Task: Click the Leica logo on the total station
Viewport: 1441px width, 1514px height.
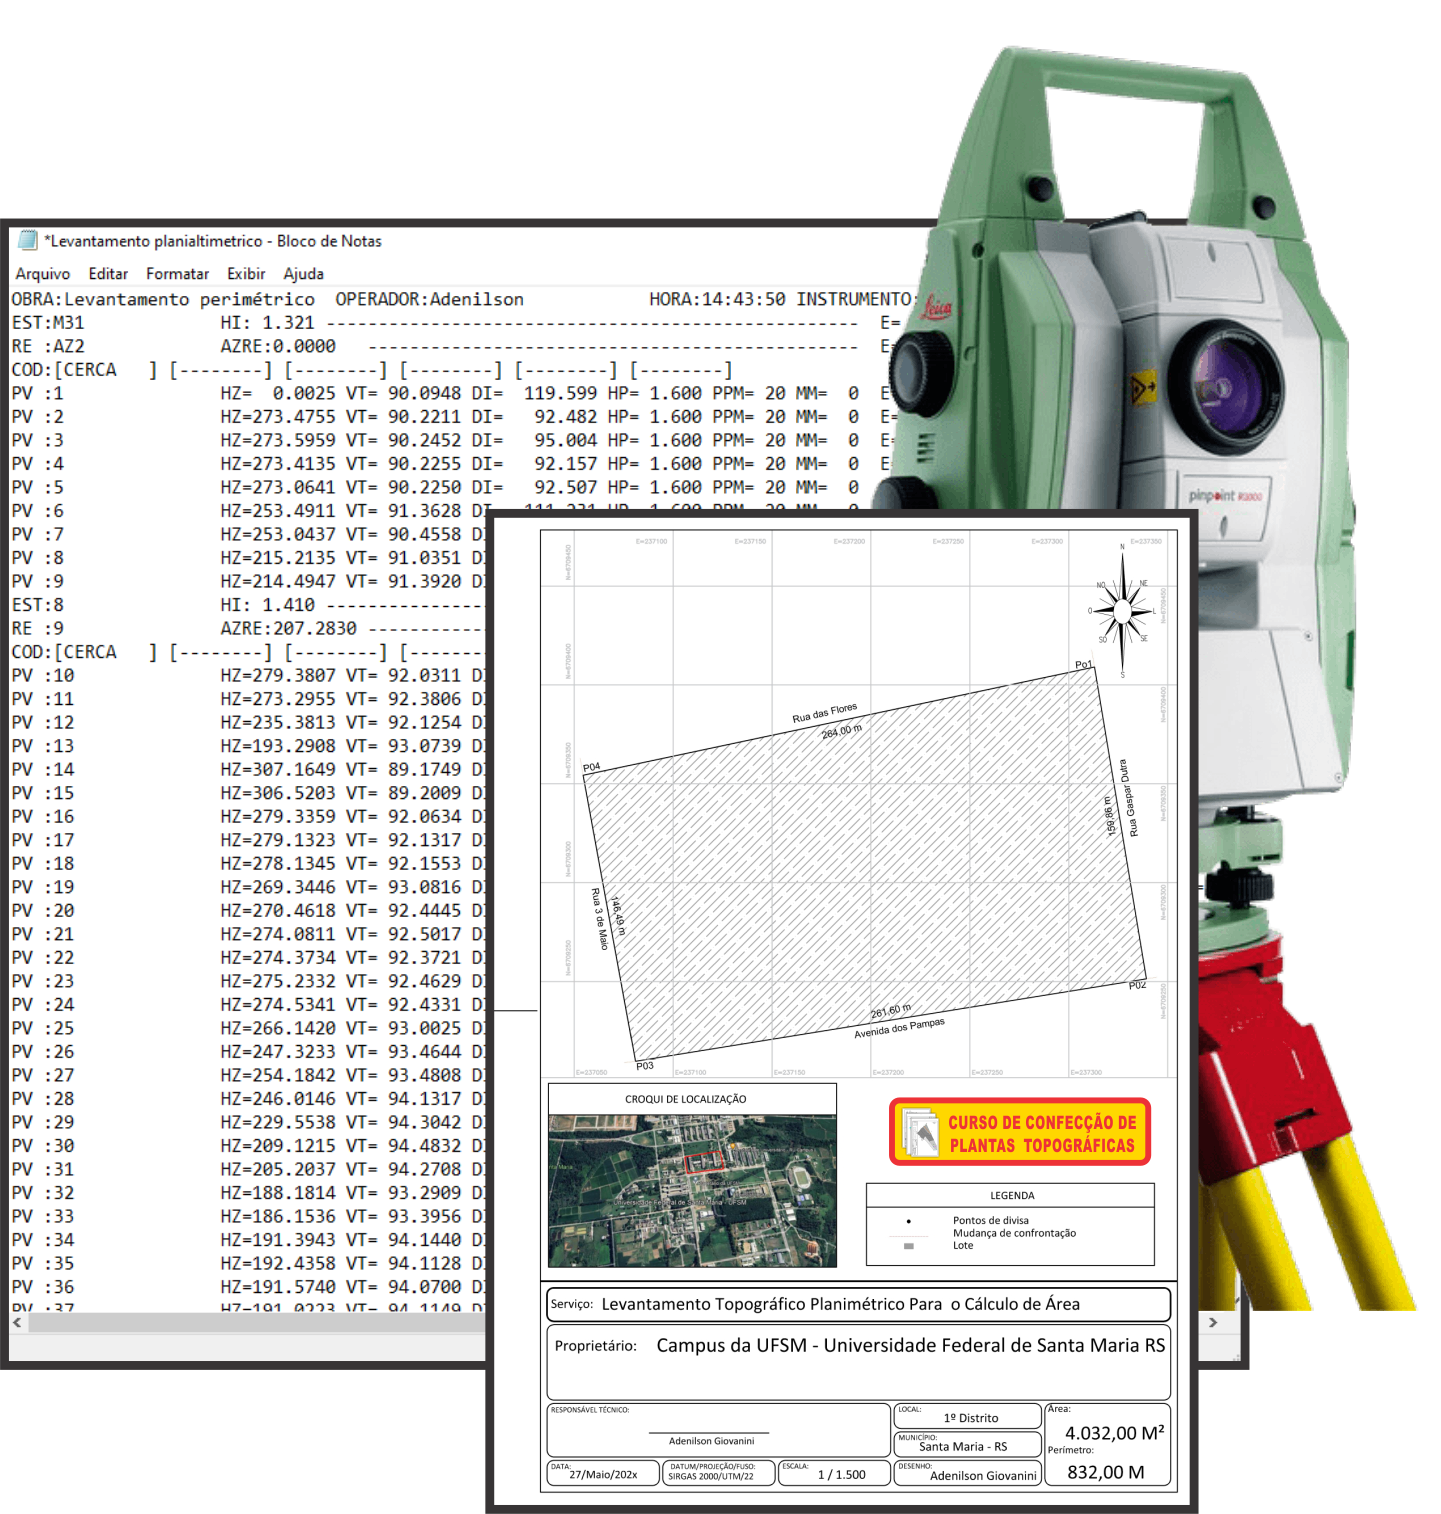Action: 936,306
